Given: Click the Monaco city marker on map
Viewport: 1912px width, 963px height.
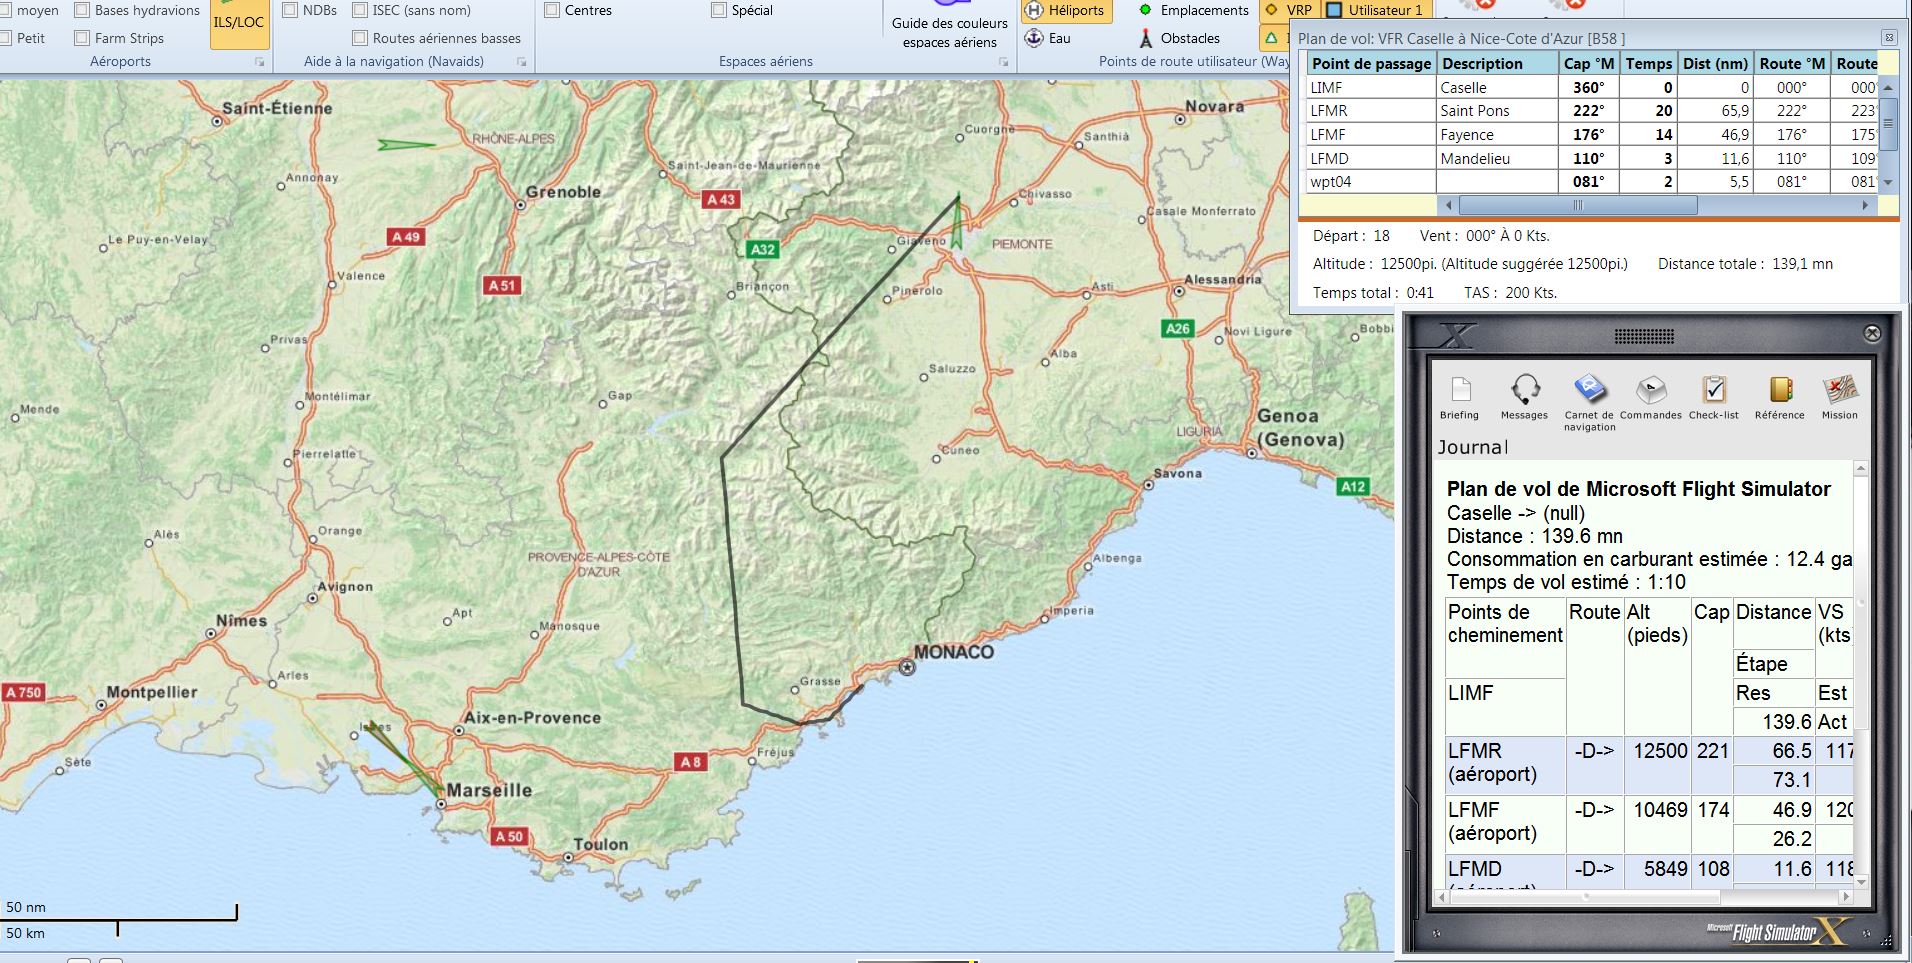Looking at the screenshot, I should (x=907, y=667).
